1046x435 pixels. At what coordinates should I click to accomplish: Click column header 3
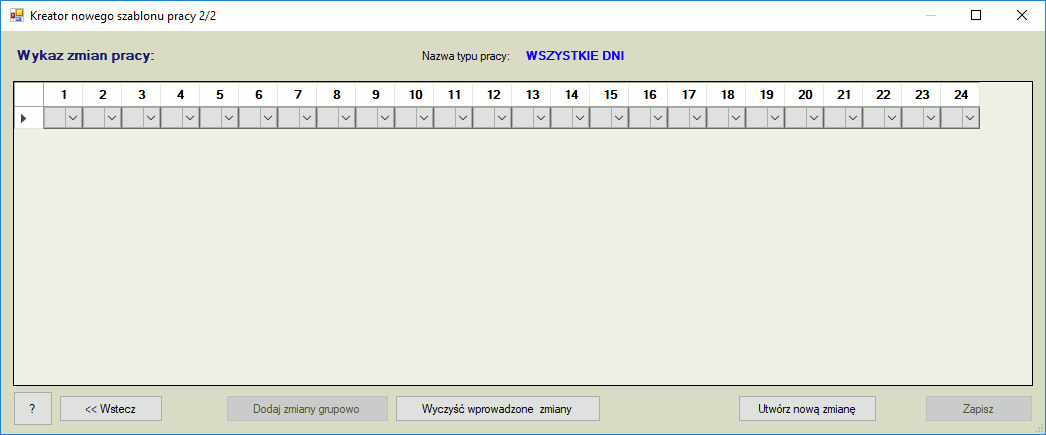pos(141,94)
